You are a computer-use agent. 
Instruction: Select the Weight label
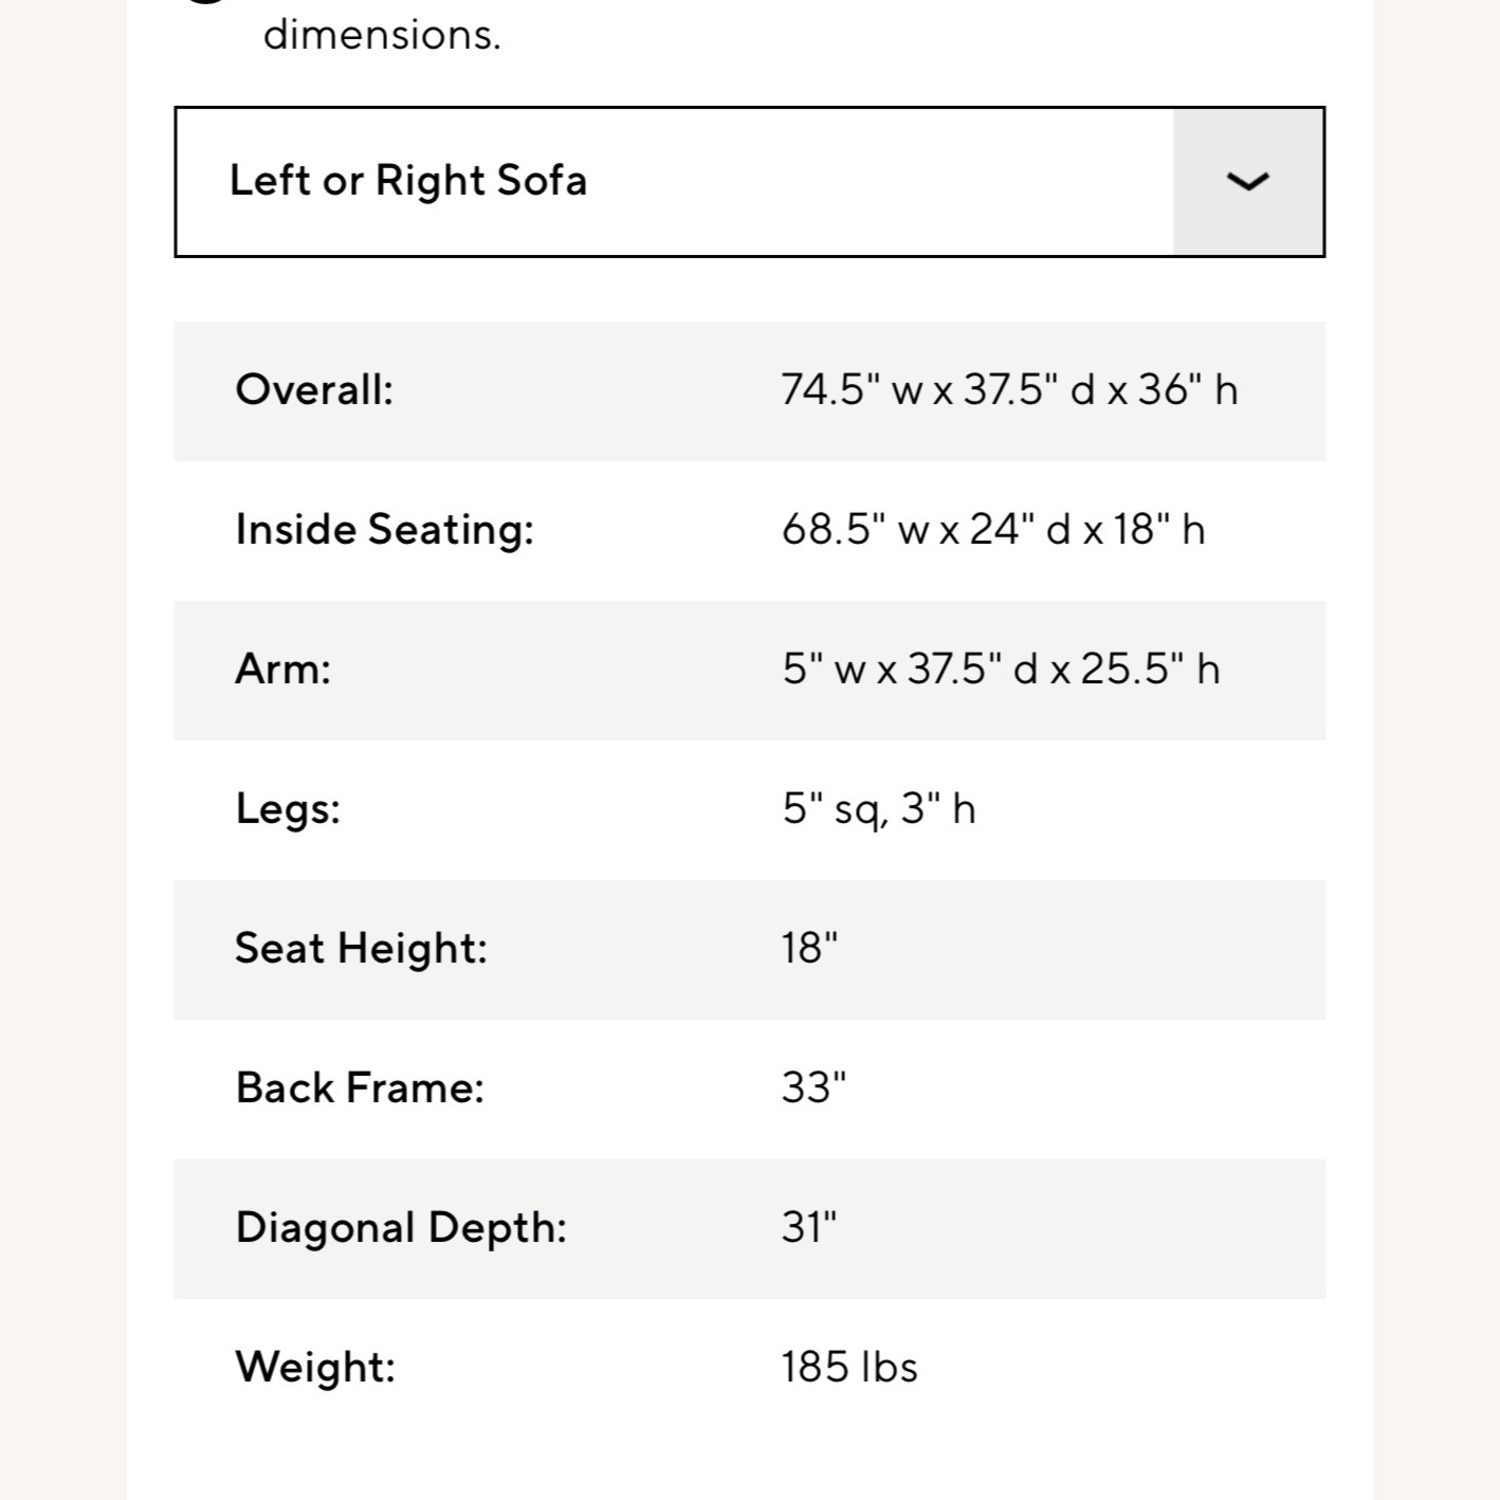tap(315, 1367)
